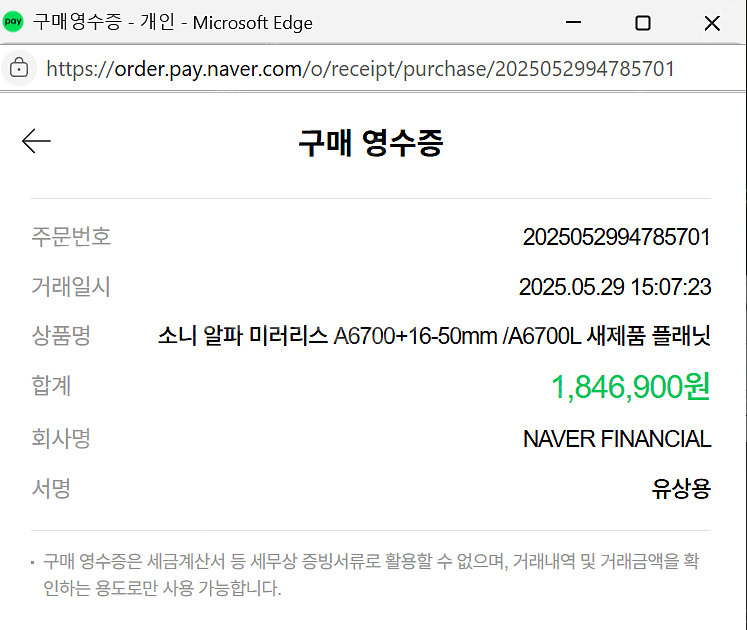Select the 소니 알파 미러리스 A6700 product name
The width and height of the screenshot is (747, 630).
[434, 336]
